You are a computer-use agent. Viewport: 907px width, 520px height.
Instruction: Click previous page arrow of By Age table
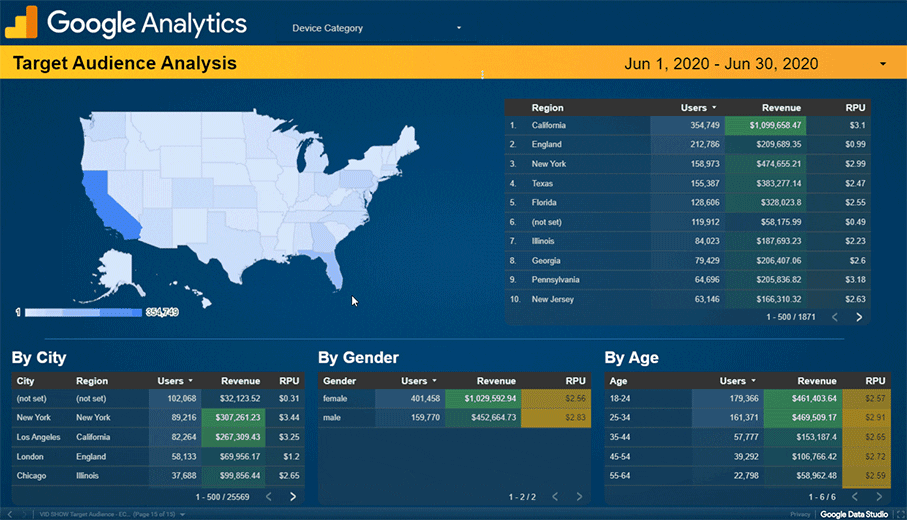coord(855,497)
